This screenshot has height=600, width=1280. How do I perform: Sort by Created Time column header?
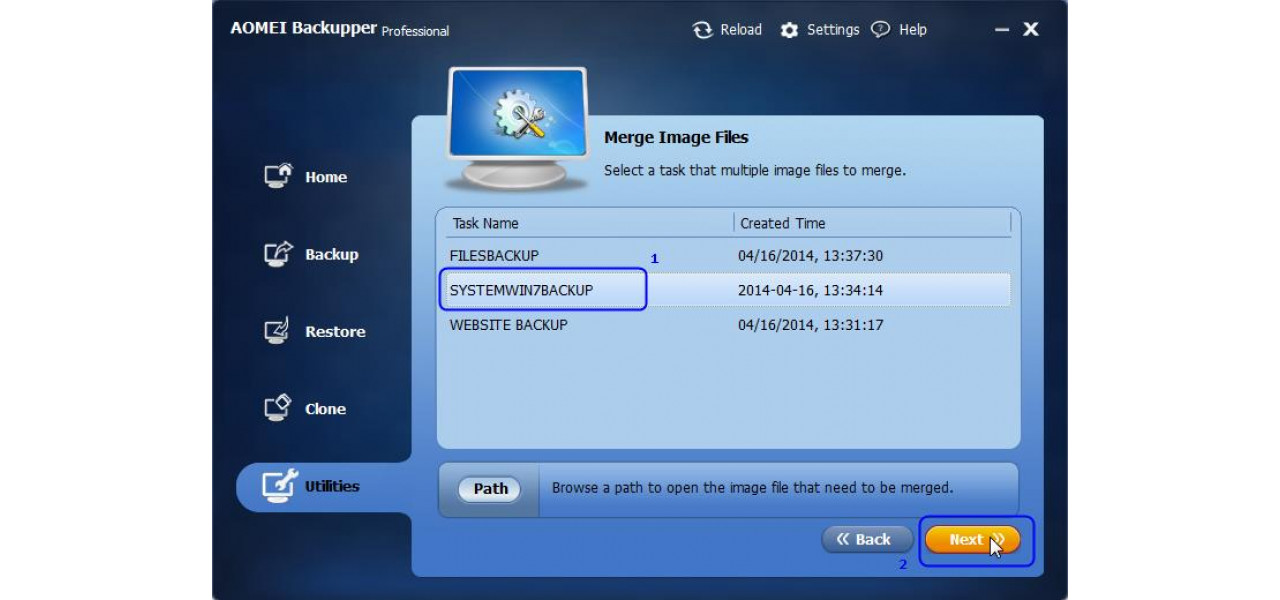872,223
